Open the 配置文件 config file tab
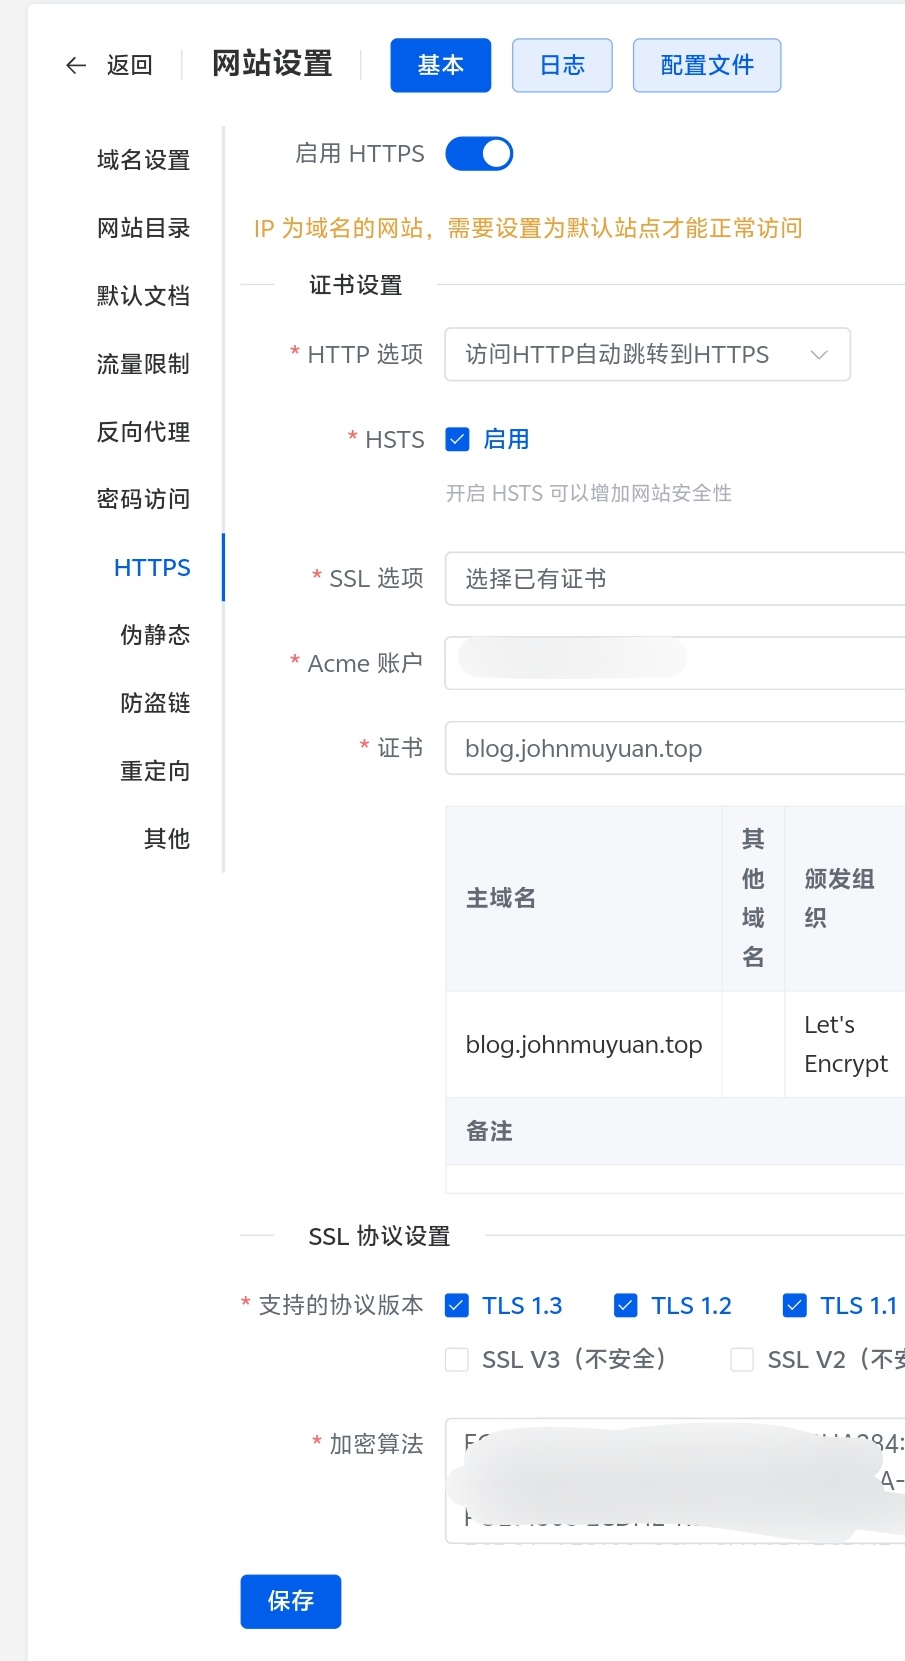This screenshot has height=1661, width=905. click(x=707, y=66)
